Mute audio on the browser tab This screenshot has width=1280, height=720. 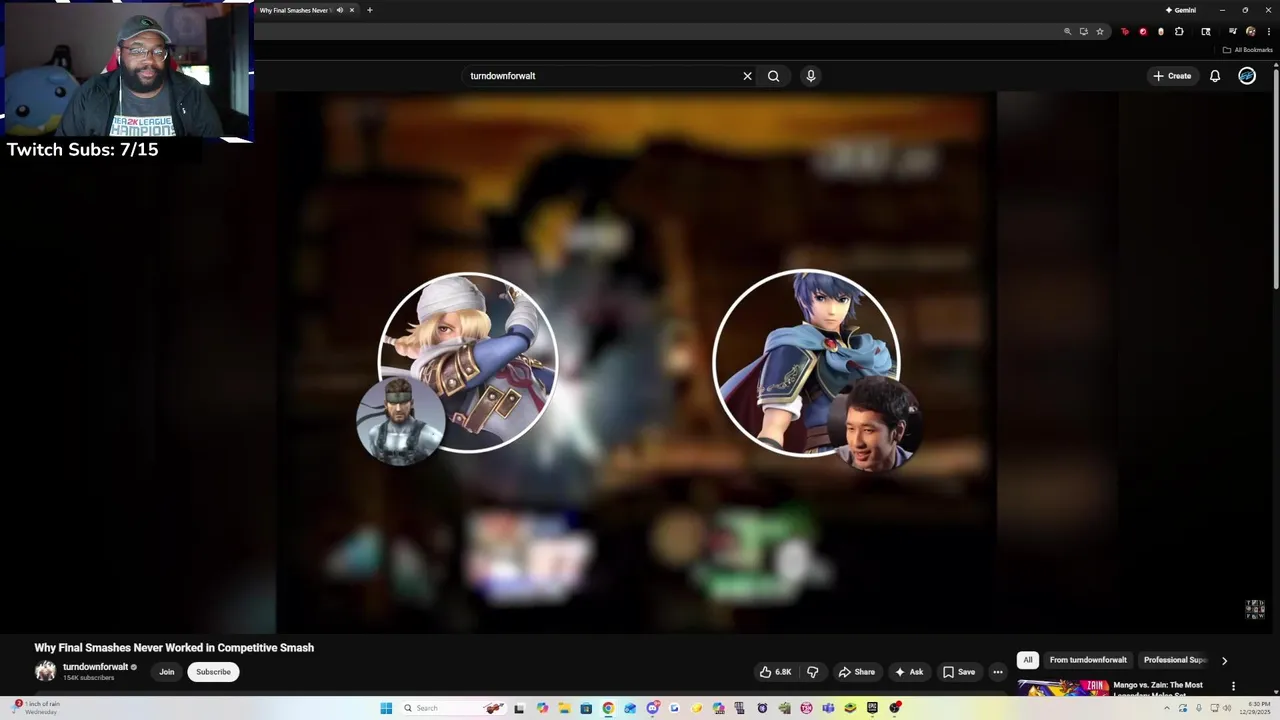tap(339, 10)
